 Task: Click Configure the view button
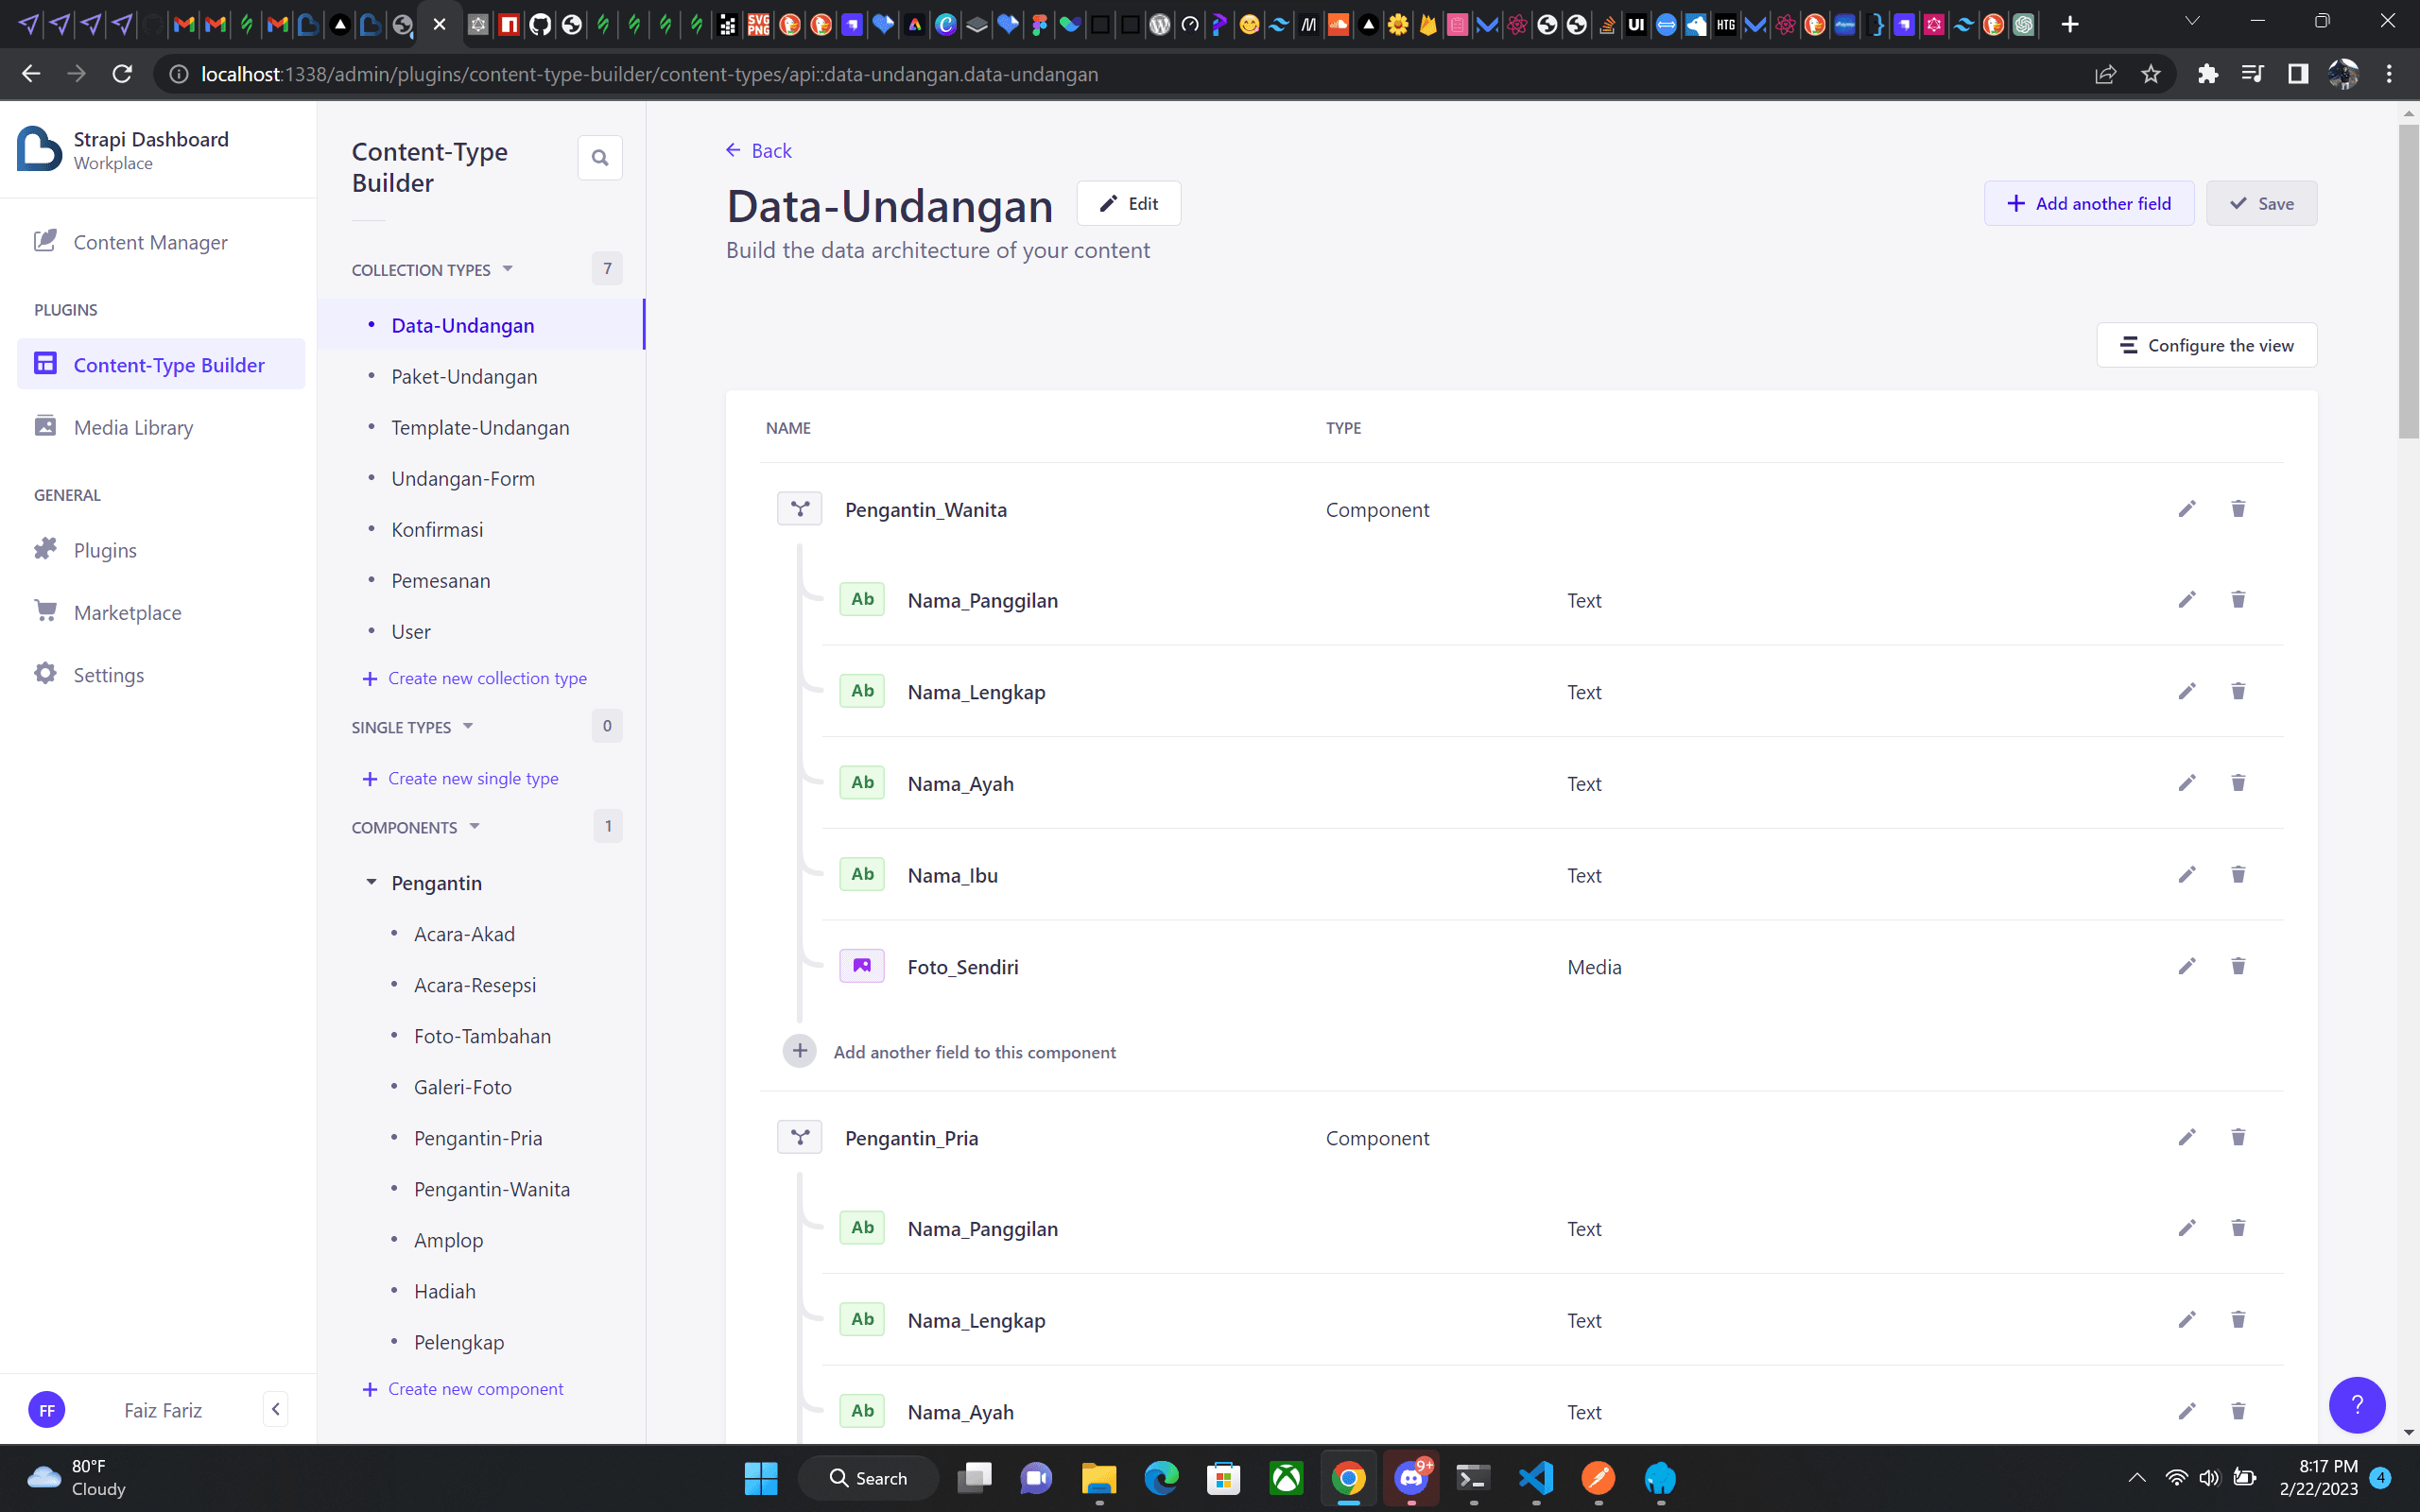click(x=2206, y=345)
